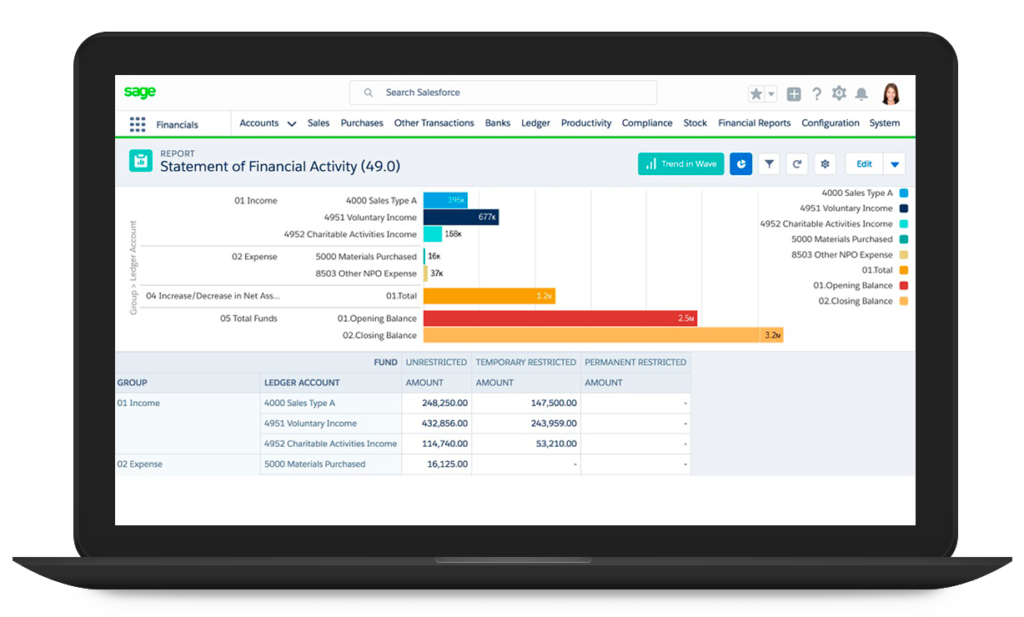The width and height of the screenshot is (1024, 617).
Task: Click the Search Salesforce field
Action: (503, 93)
